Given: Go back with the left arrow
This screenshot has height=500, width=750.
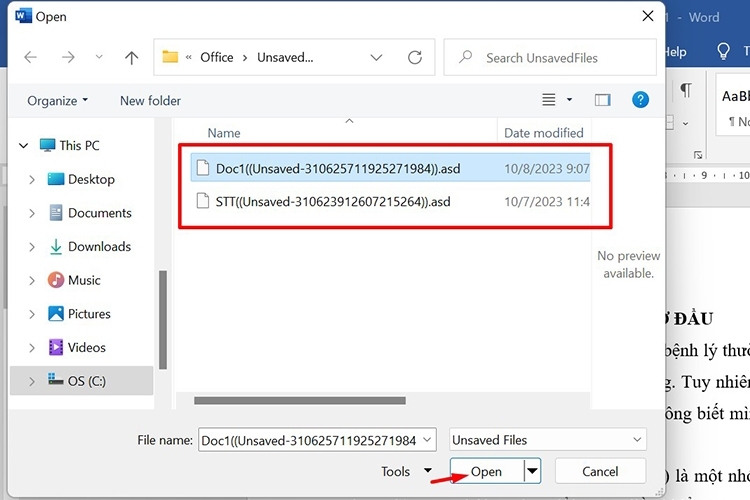Looking at the screenshot, I should click(31, 57).
